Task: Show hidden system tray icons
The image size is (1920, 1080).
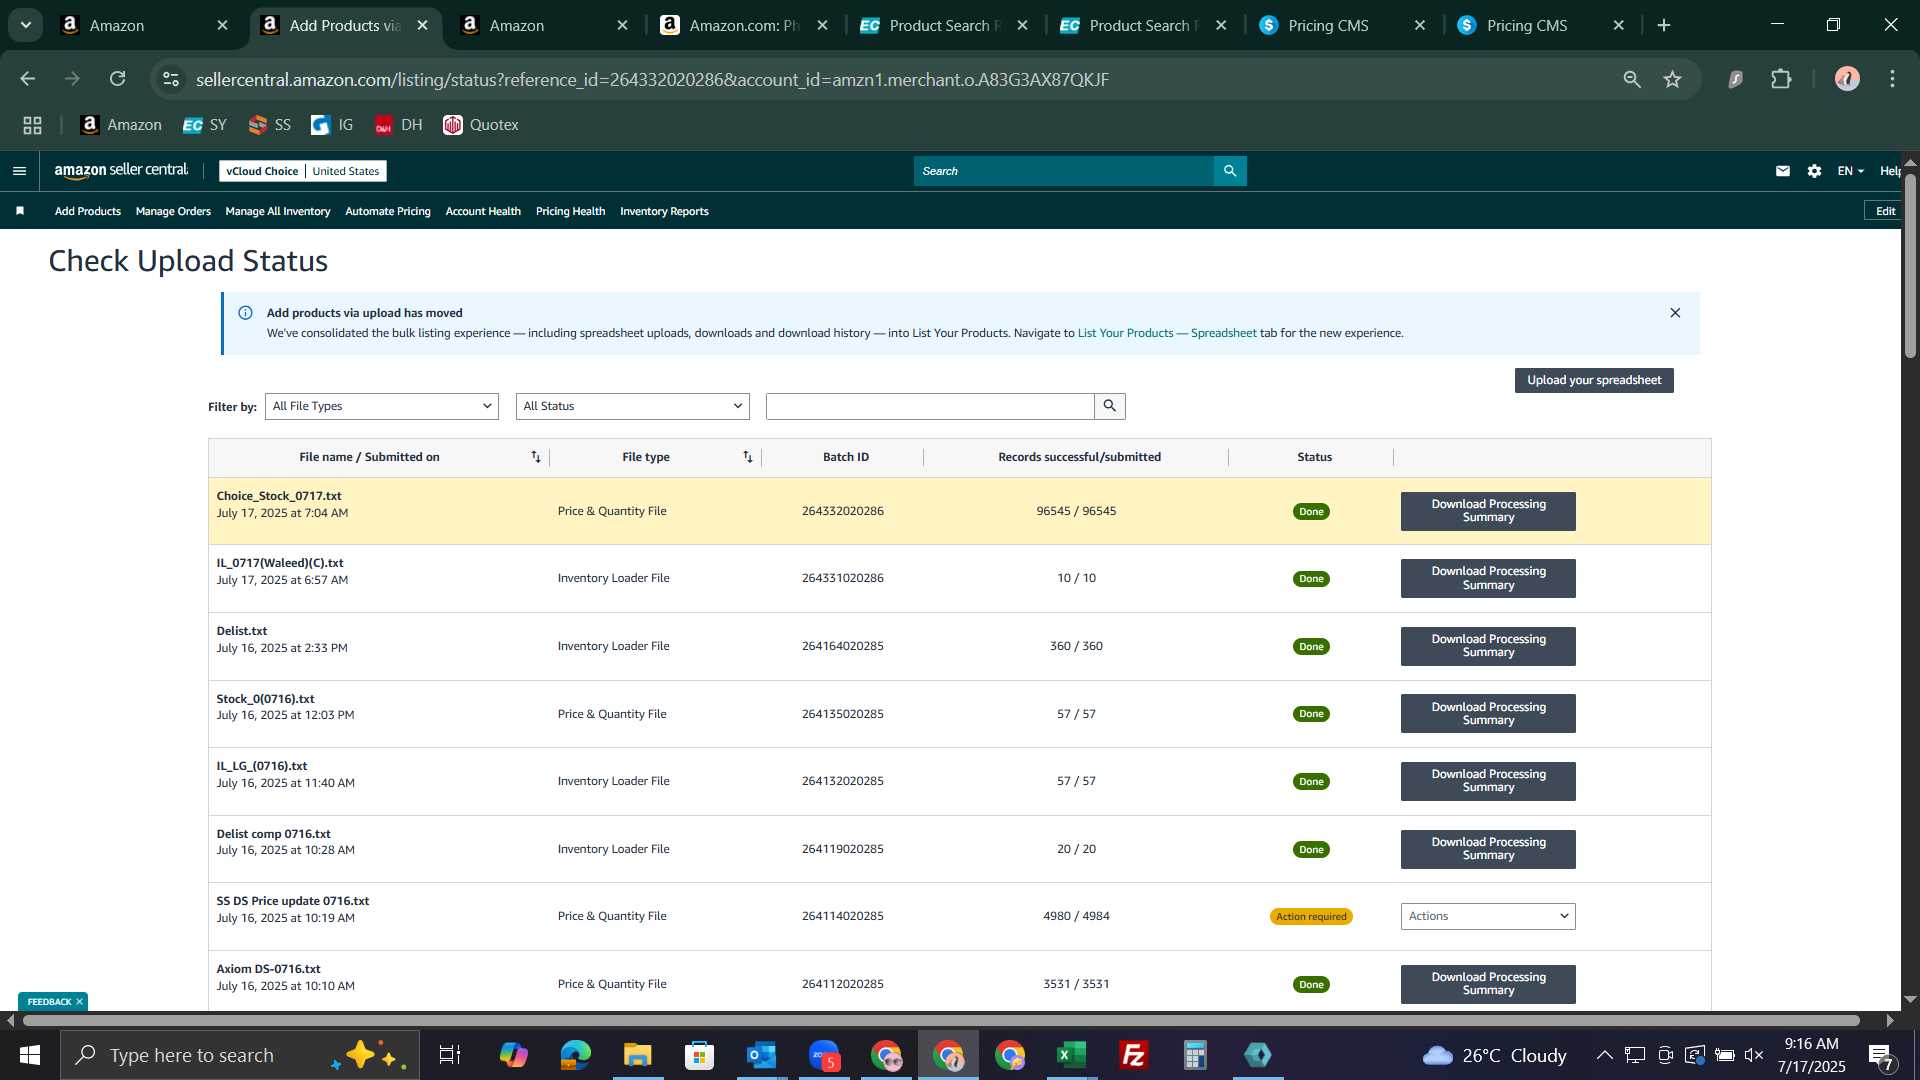Action: [x=1604, y=1055]
